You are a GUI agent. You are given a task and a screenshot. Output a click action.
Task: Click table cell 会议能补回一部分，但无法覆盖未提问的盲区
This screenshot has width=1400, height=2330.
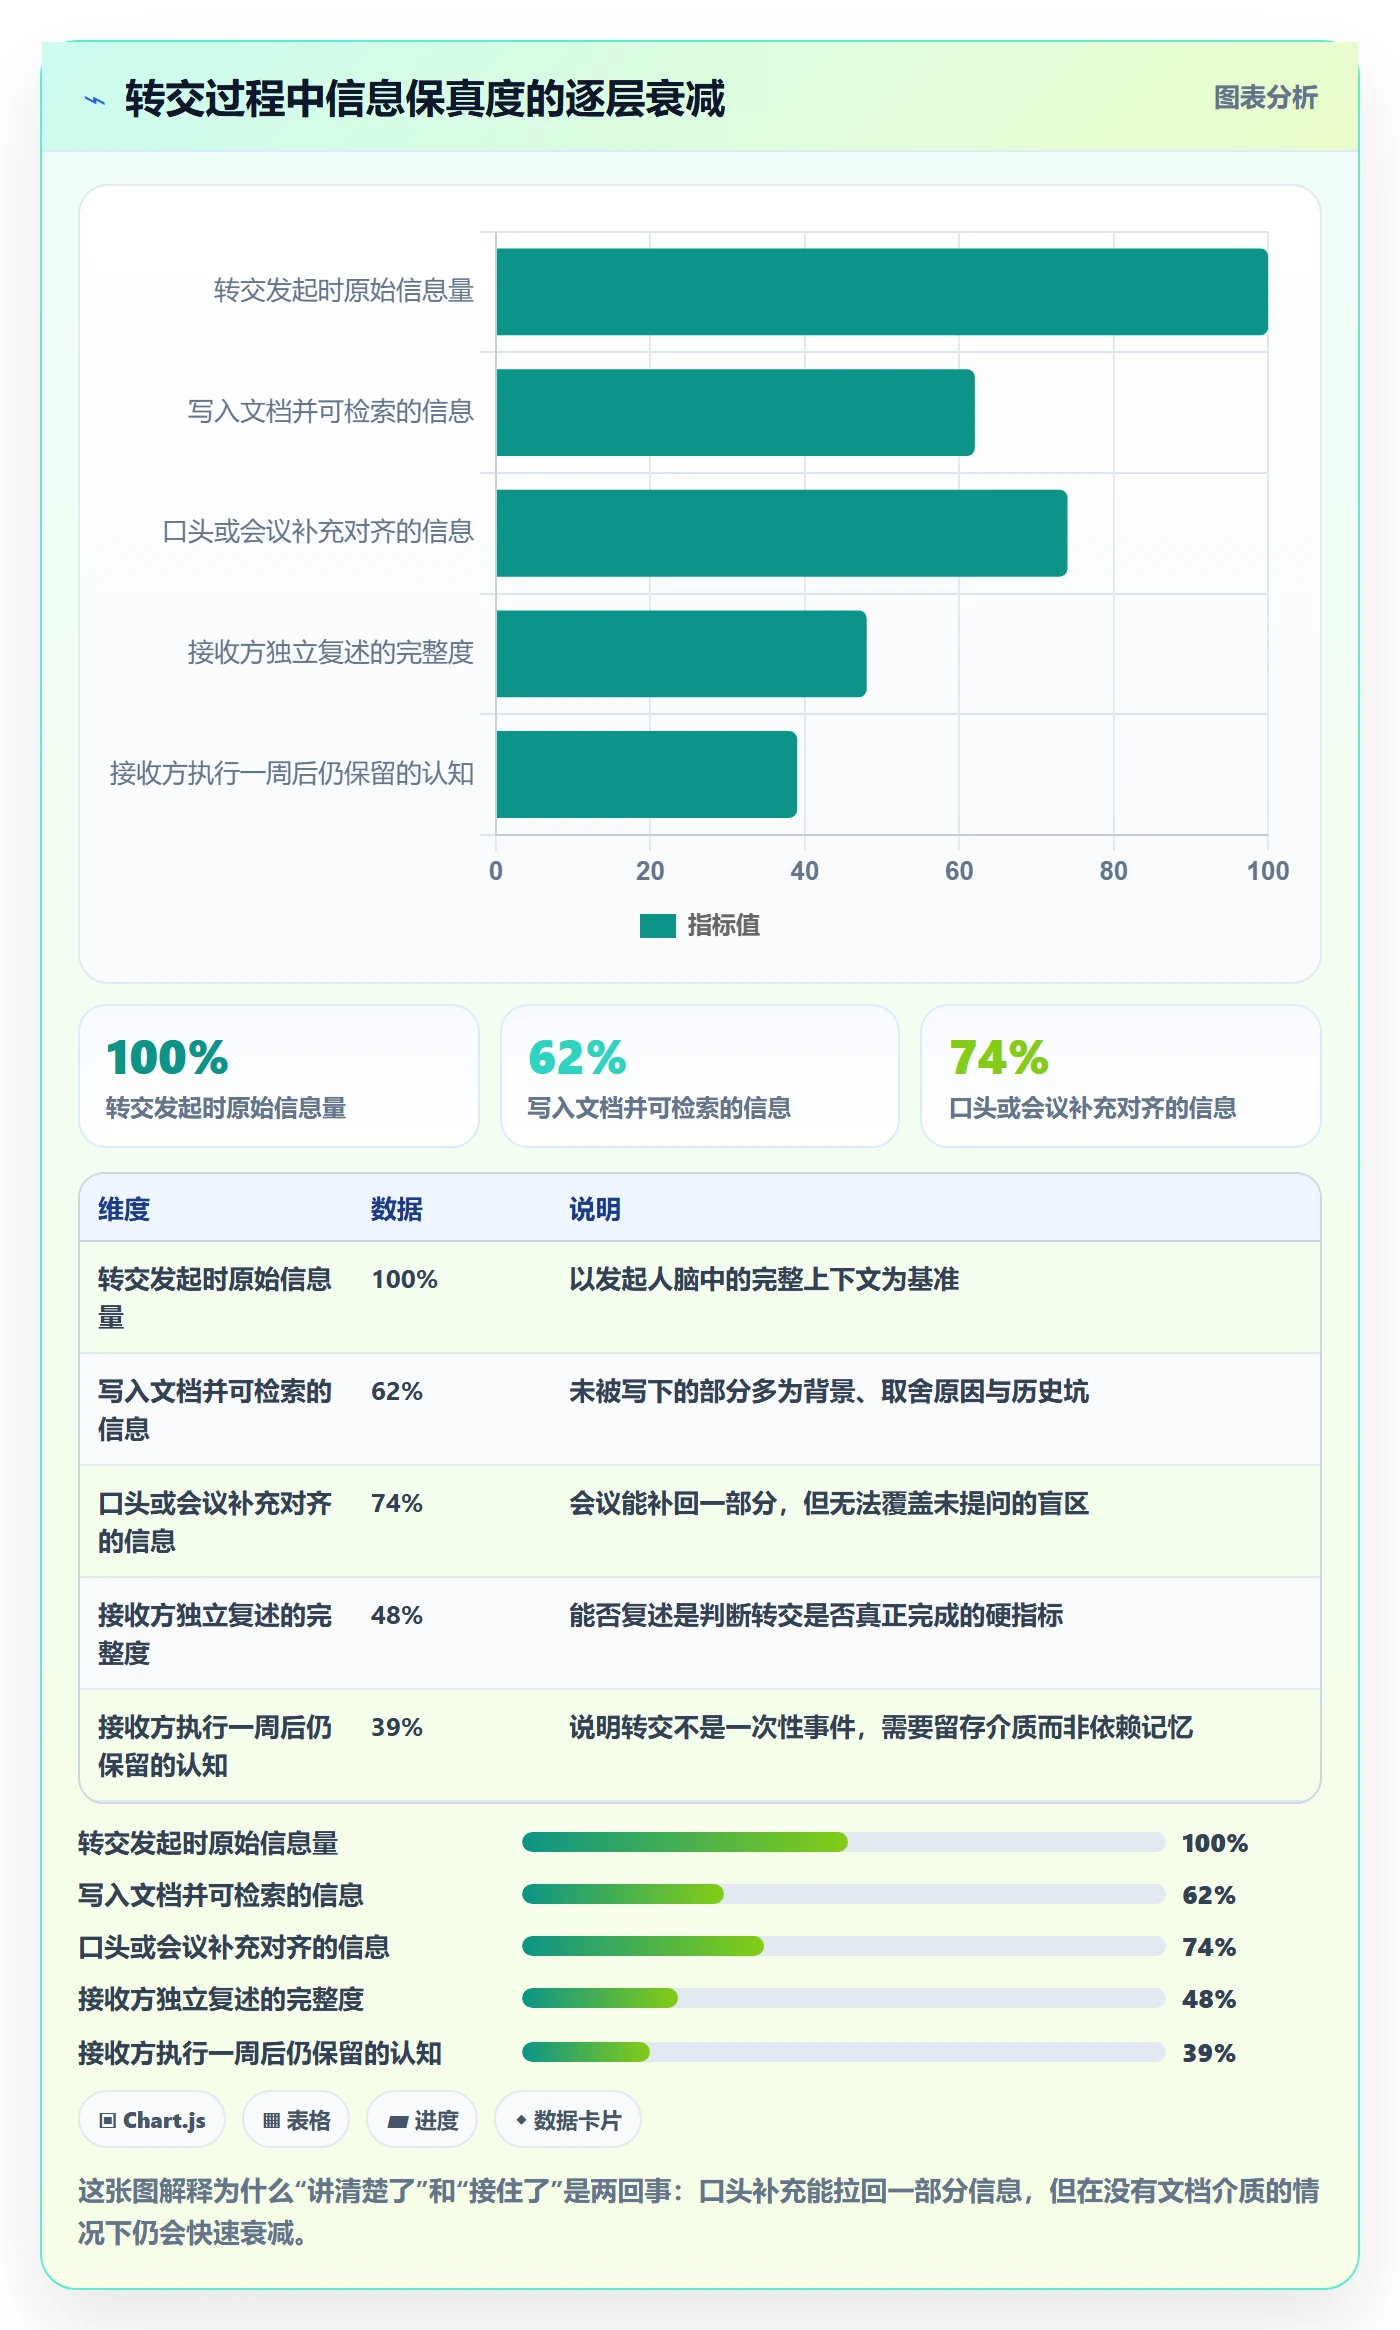coord(829,1503)
